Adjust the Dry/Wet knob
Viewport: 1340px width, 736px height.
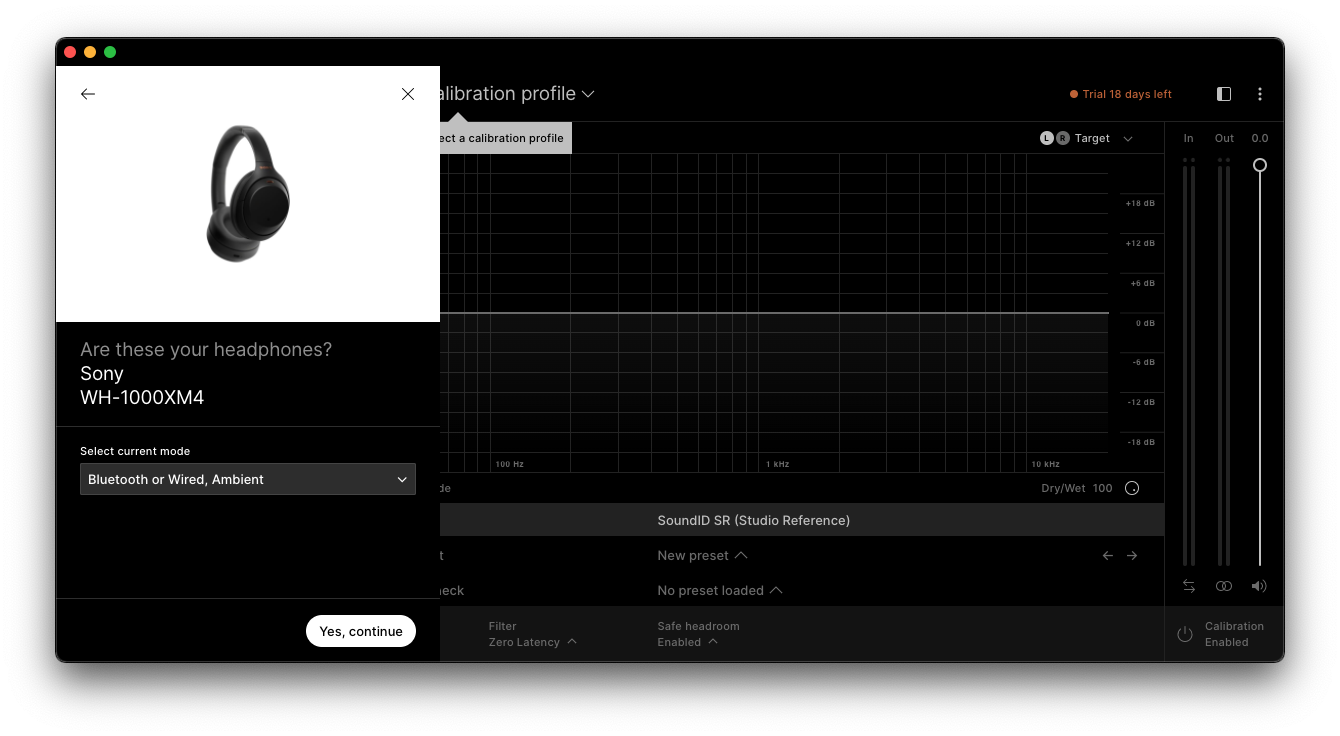[x=1132, y=488]
